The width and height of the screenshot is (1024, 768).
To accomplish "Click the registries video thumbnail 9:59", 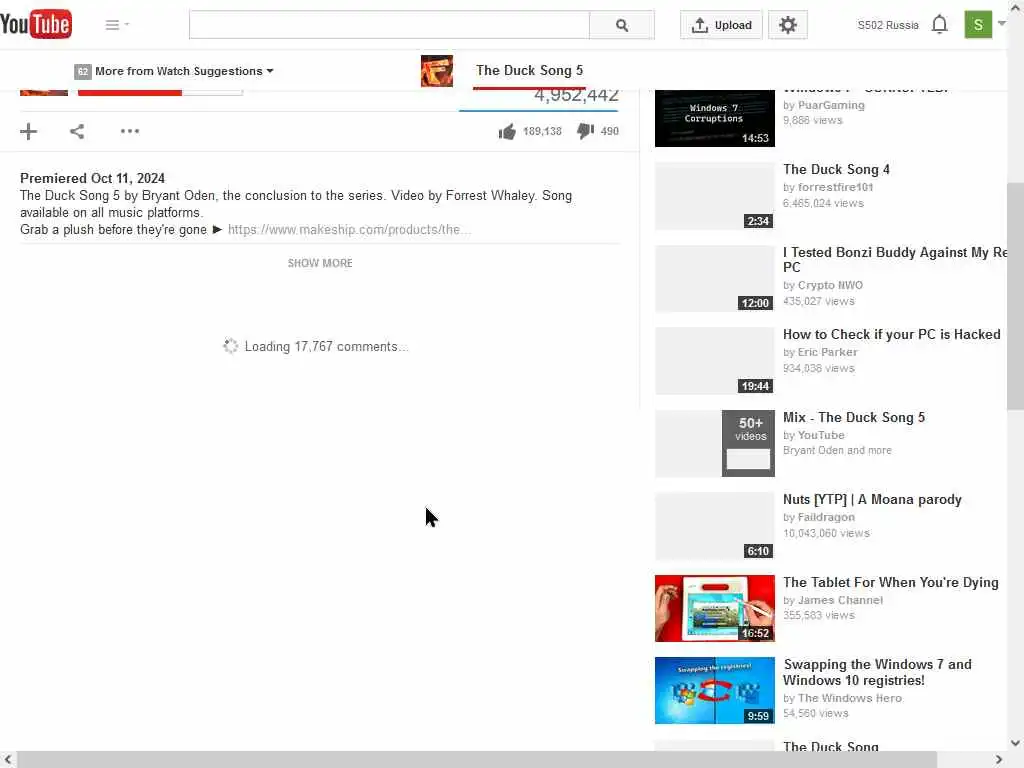I will click(714, 691).
